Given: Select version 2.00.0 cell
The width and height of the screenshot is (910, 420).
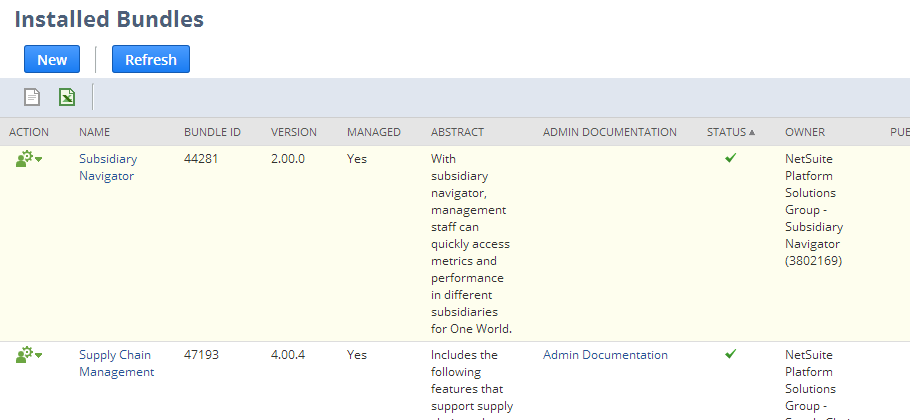Looking at the screenshot, I should [x=288, y=158].
